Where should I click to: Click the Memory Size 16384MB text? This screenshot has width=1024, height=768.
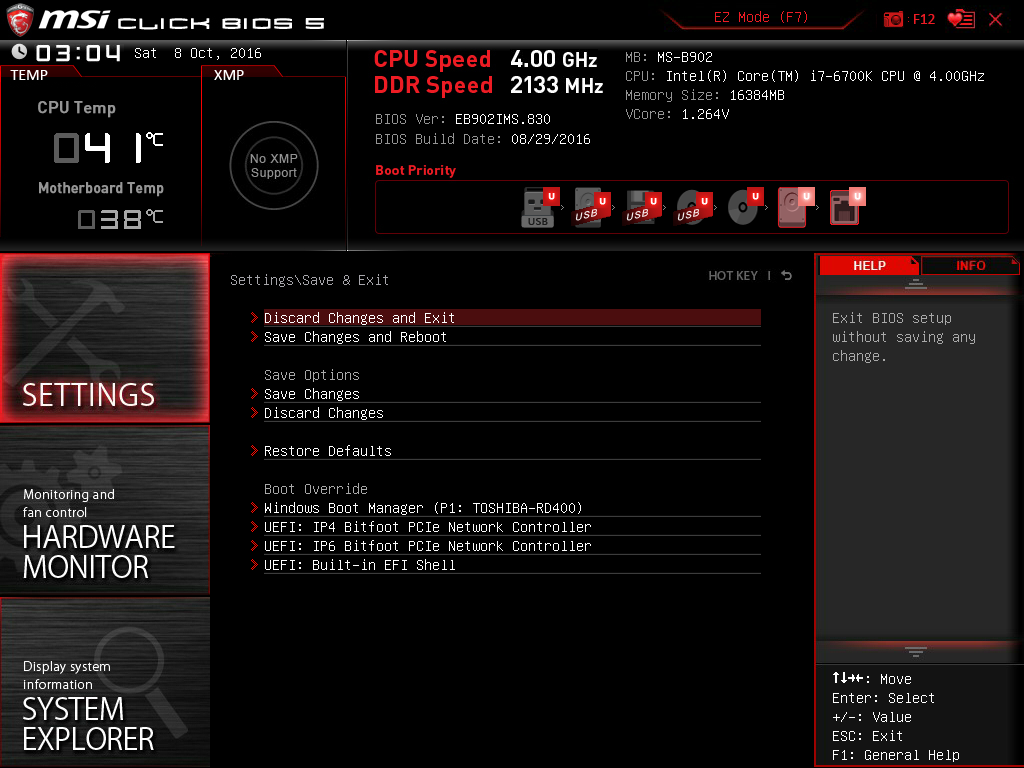(705, 95)
